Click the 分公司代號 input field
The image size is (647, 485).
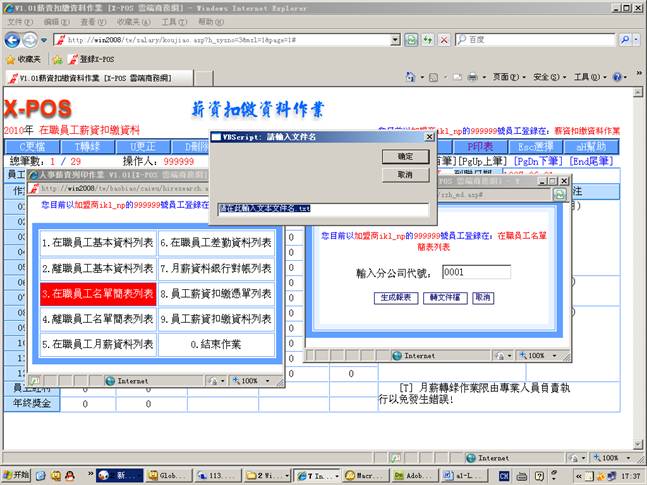[476, 272]
